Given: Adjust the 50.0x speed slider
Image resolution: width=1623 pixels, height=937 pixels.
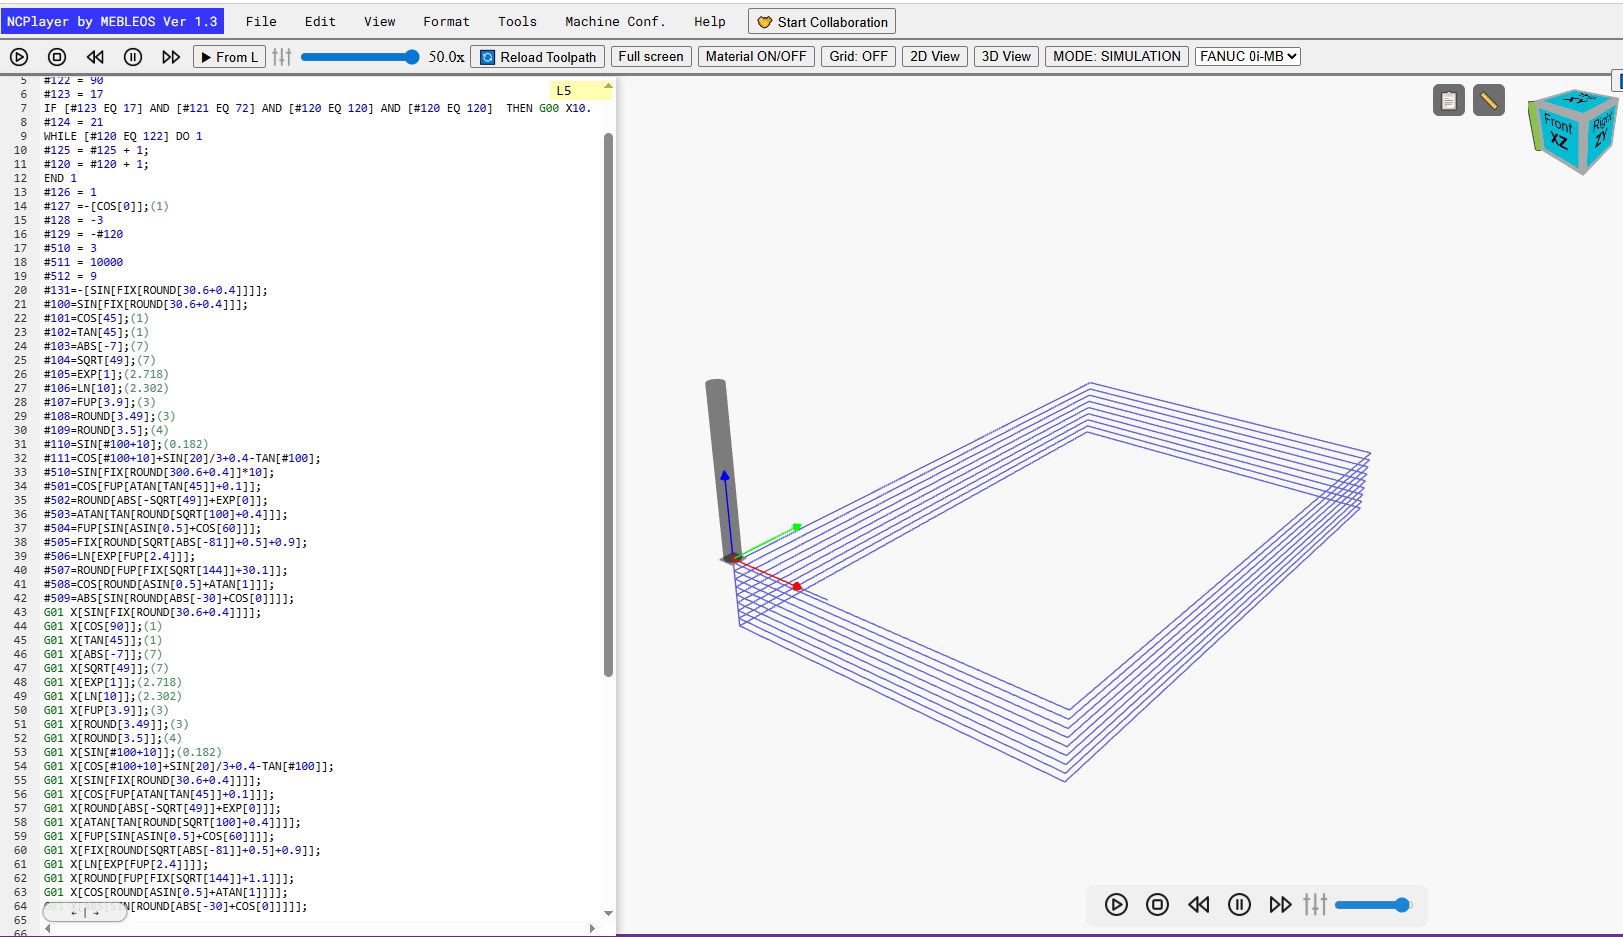Looking at the screenshot, I should tap(360, 57).
